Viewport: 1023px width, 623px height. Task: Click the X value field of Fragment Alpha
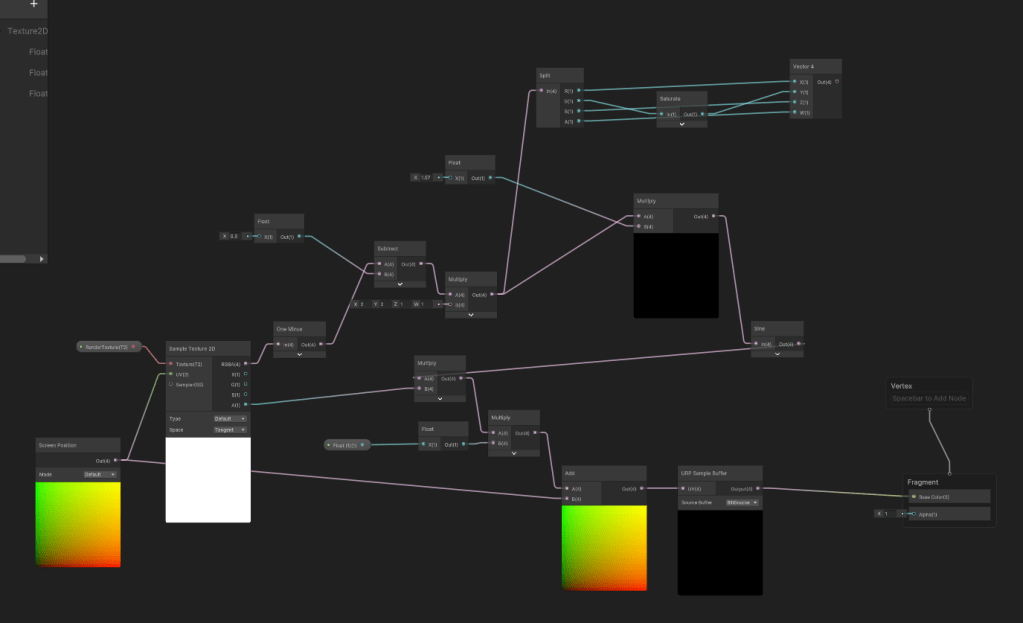[x=887, y=513]
